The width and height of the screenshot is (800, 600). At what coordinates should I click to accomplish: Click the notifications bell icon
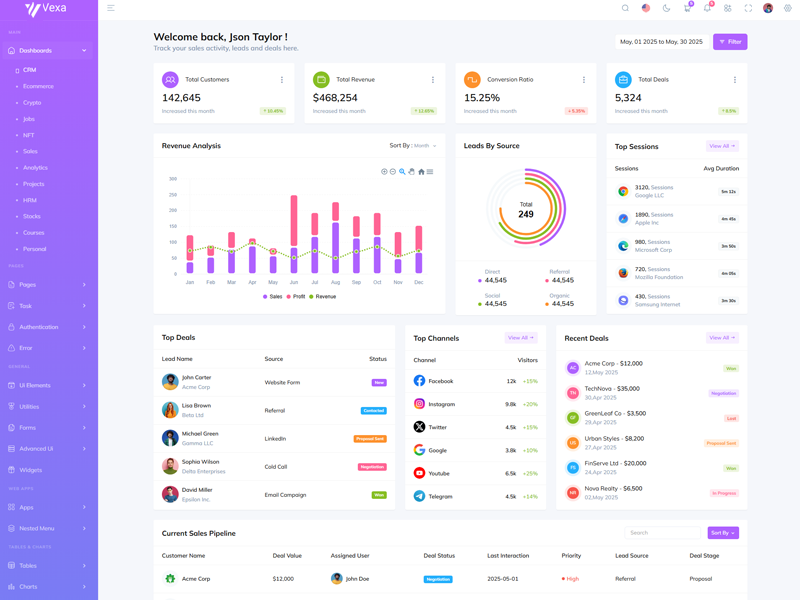click(707, 8)
